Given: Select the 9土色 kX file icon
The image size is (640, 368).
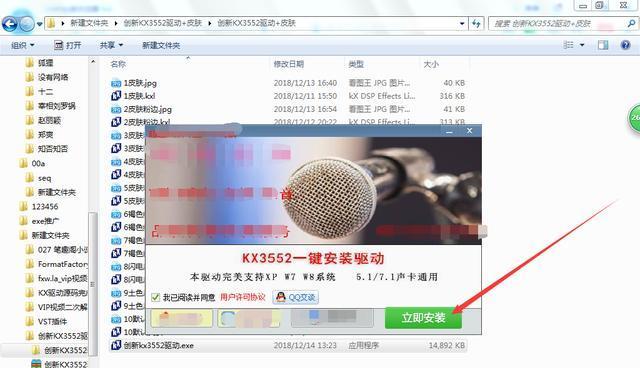Looking at the screenshot, I should click(116, 305).
